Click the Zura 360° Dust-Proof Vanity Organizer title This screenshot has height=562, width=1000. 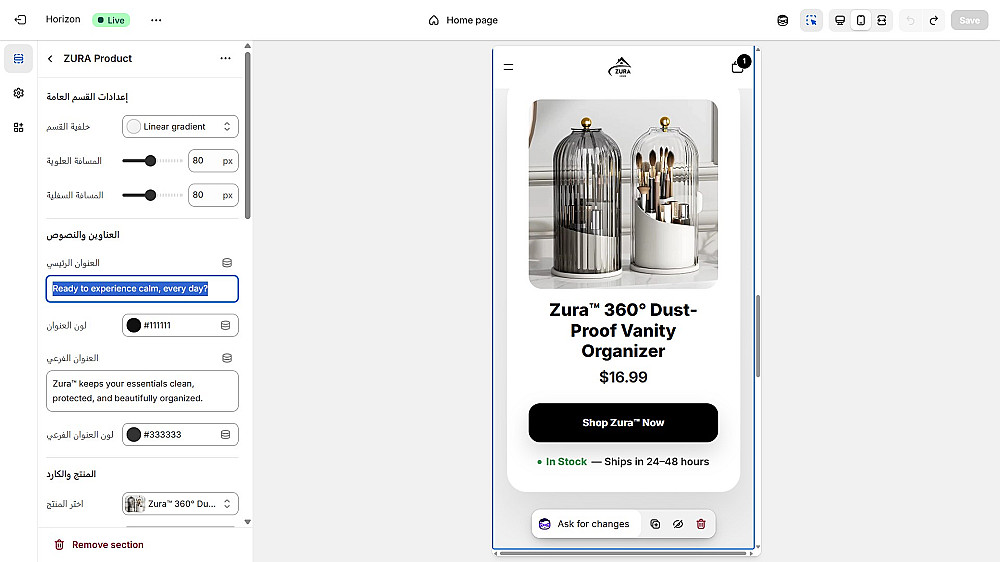point(623,330)
